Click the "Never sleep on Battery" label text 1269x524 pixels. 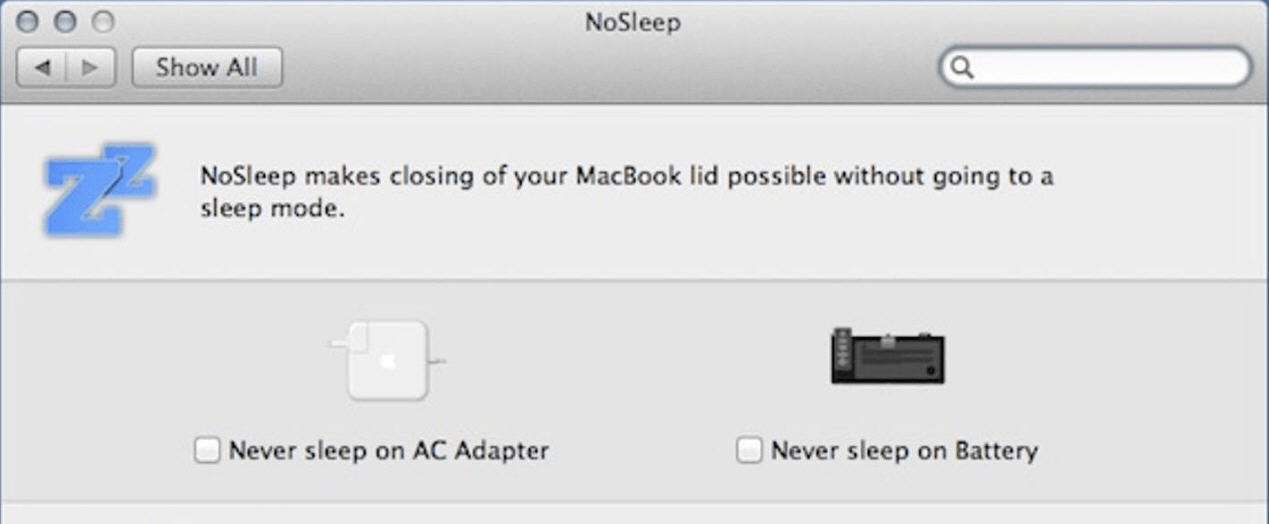point(904,451)
